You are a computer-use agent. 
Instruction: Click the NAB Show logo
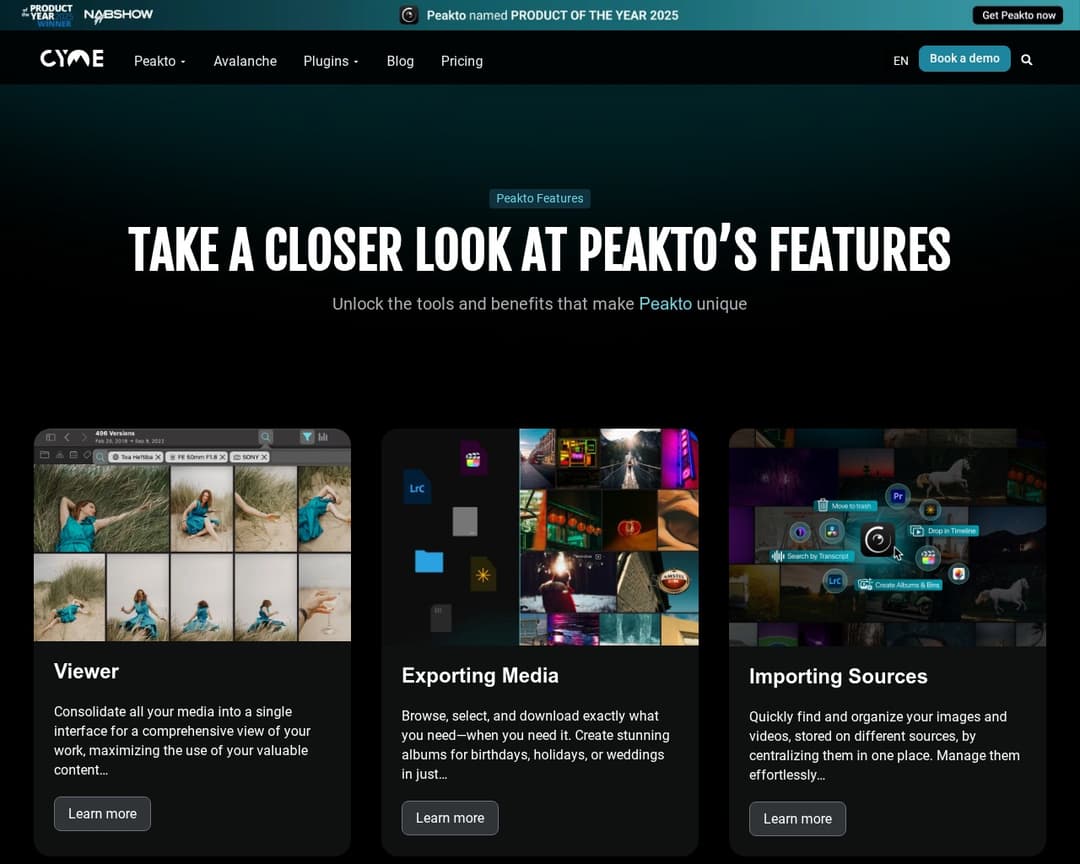(118, 15)
